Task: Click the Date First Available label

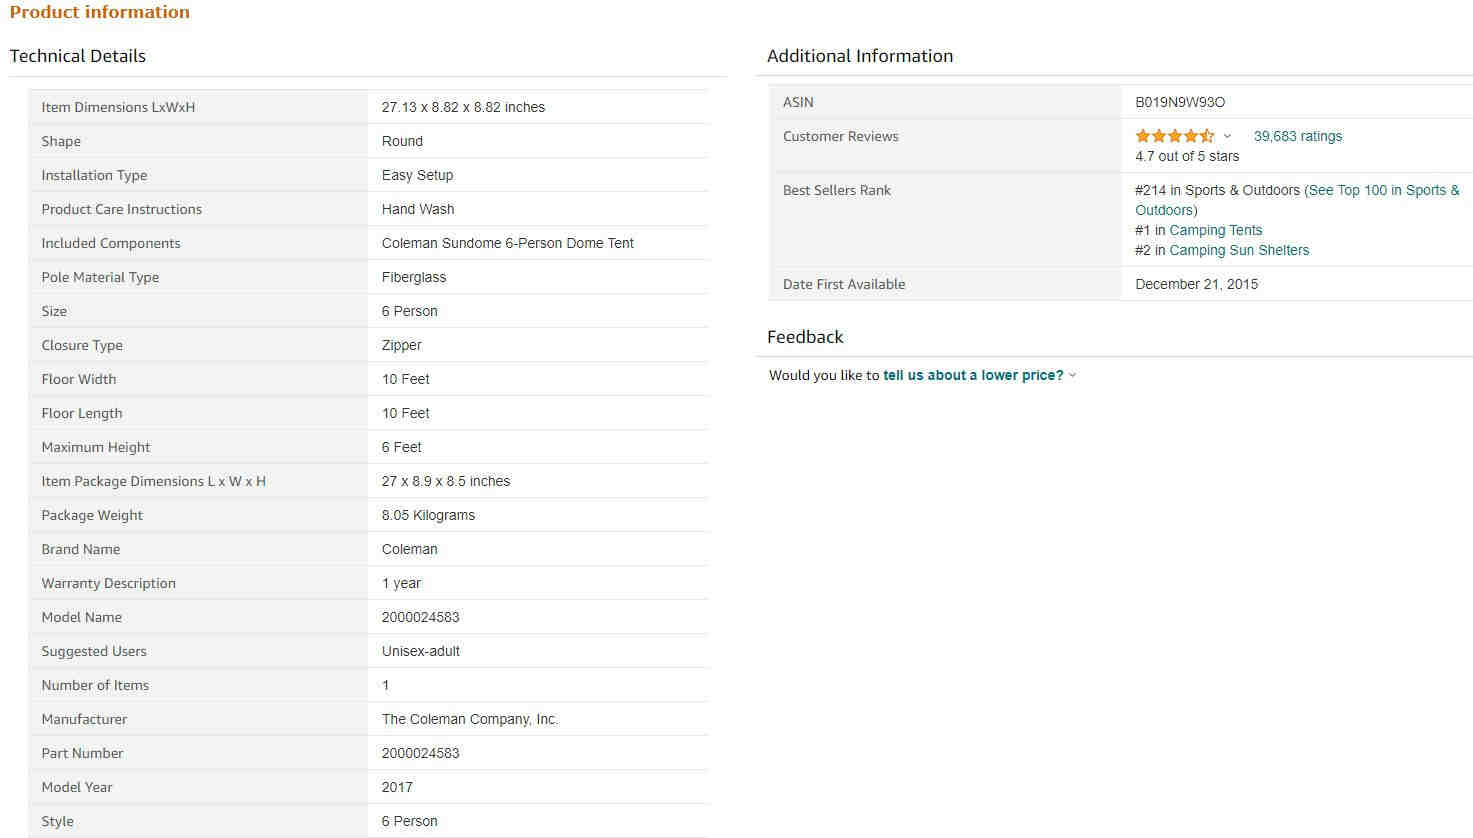Action: coord(844,284)
